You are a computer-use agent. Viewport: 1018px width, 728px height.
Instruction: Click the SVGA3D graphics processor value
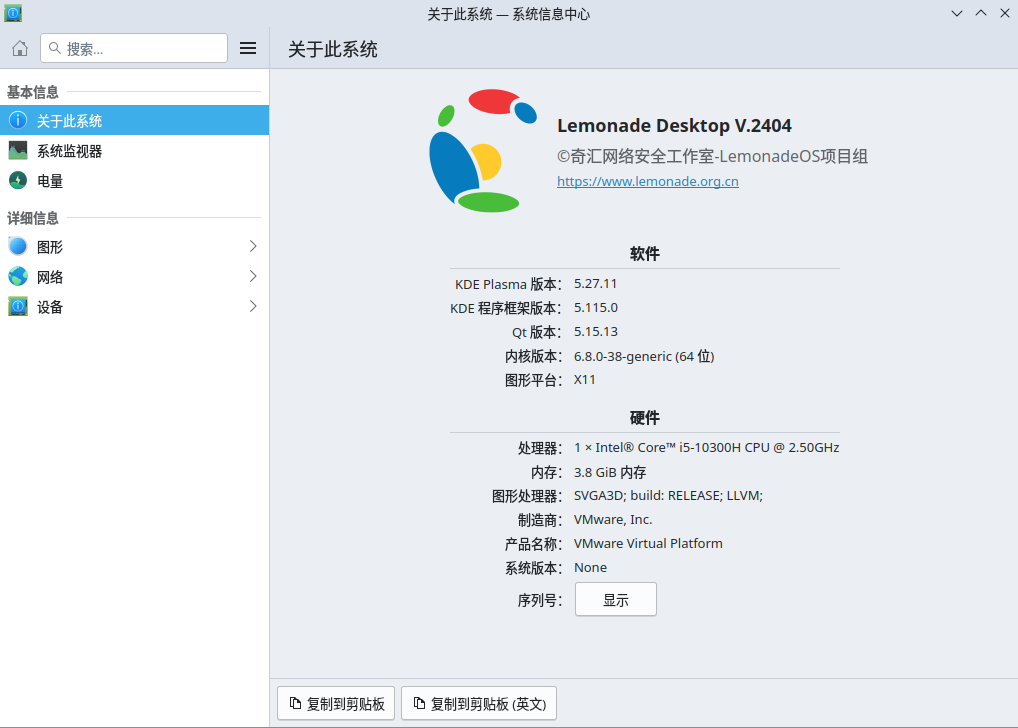668,496
